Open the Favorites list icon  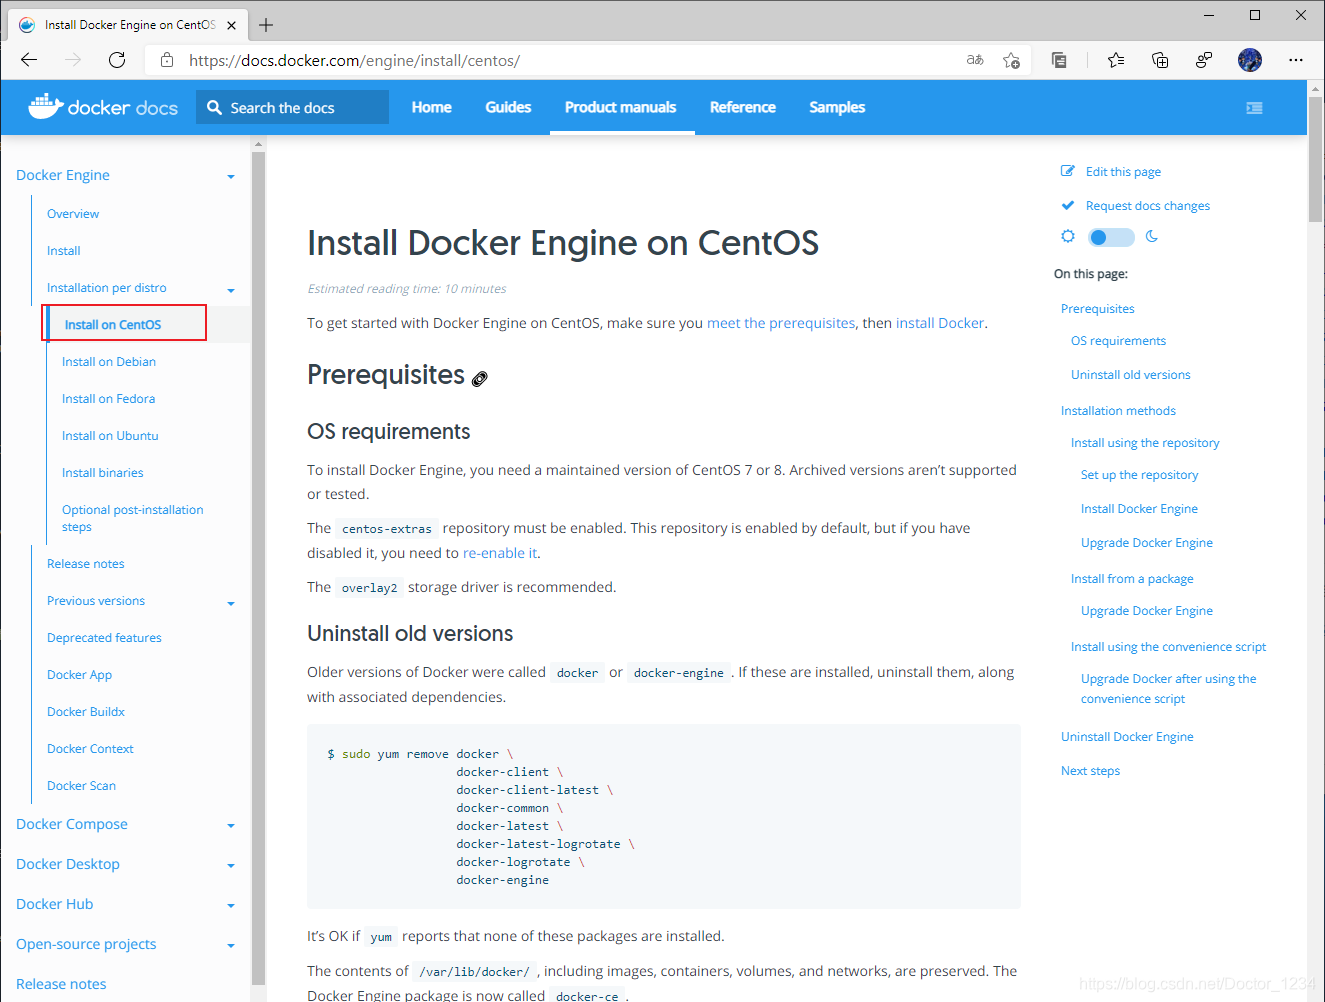[x=1116, y=60]
